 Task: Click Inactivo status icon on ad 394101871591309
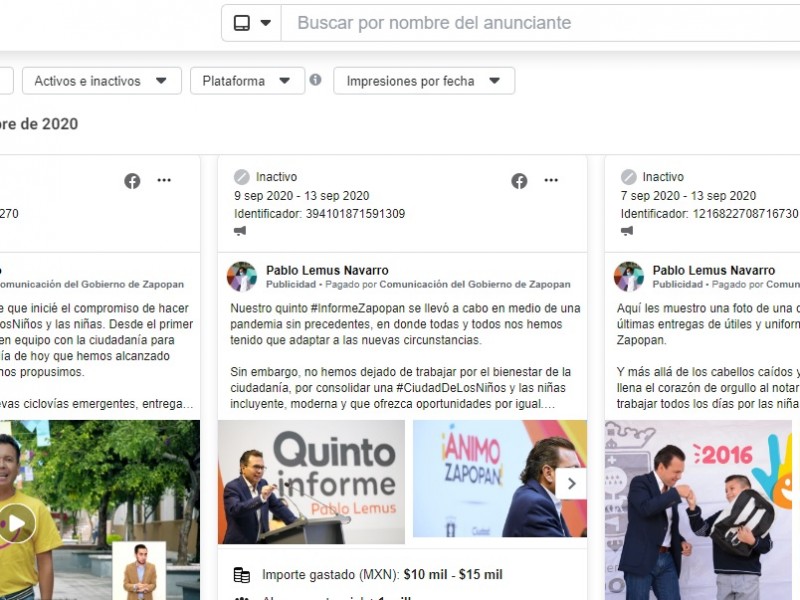point(241,177)
